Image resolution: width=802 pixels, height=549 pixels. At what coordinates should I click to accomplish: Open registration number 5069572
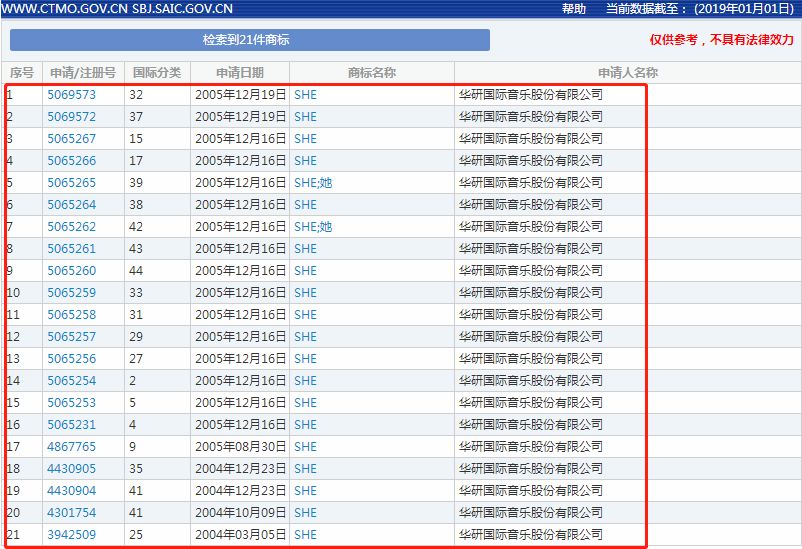72,117
